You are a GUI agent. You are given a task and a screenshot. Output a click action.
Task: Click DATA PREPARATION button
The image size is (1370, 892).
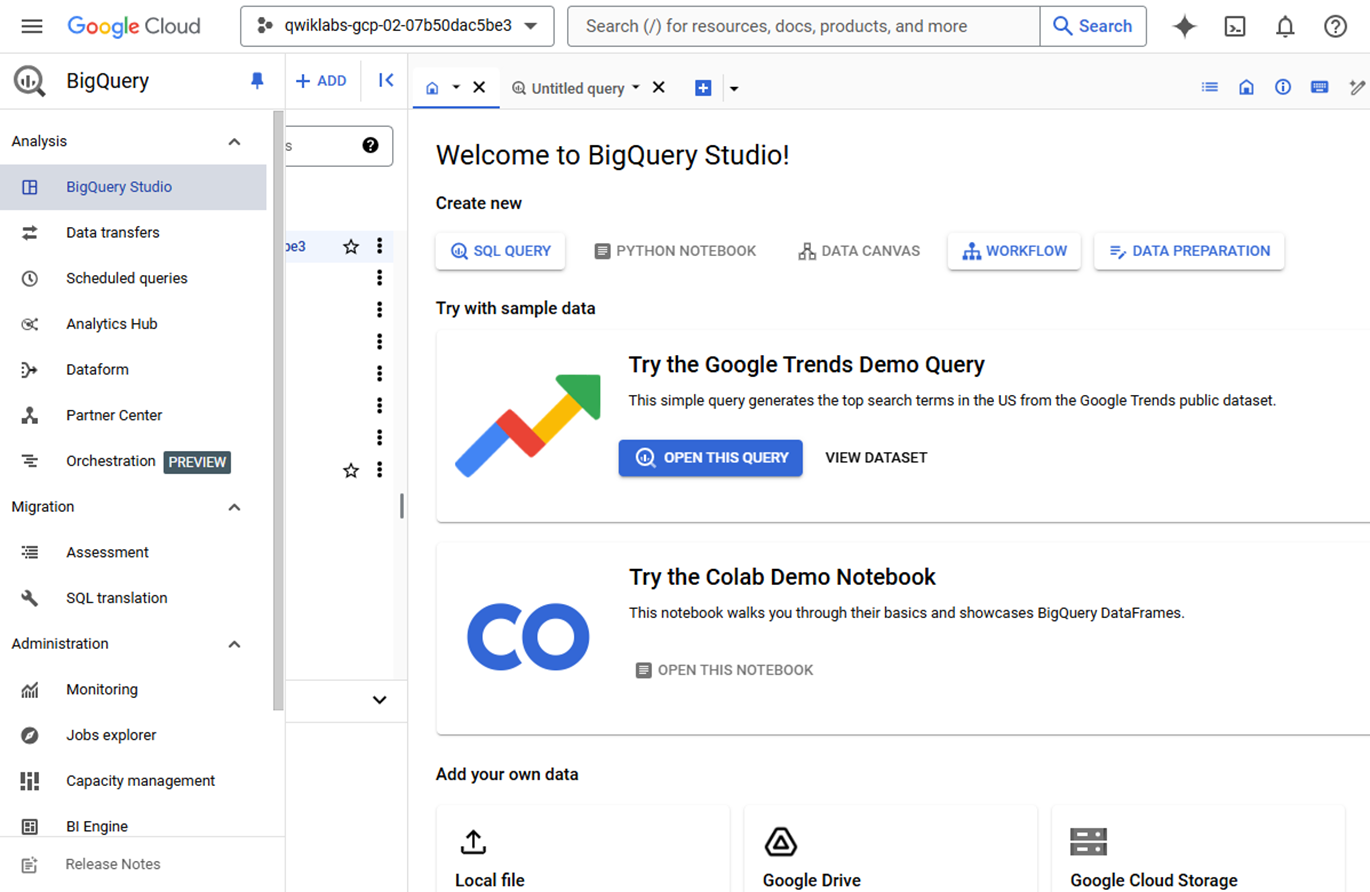pos(1189,251)
